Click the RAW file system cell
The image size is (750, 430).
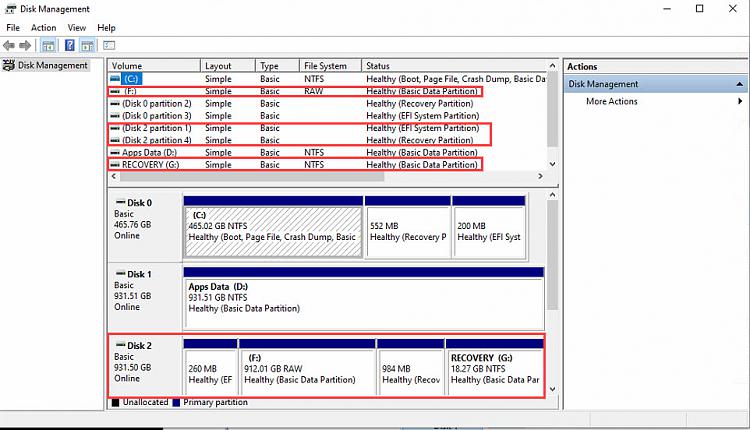(314, 91)
